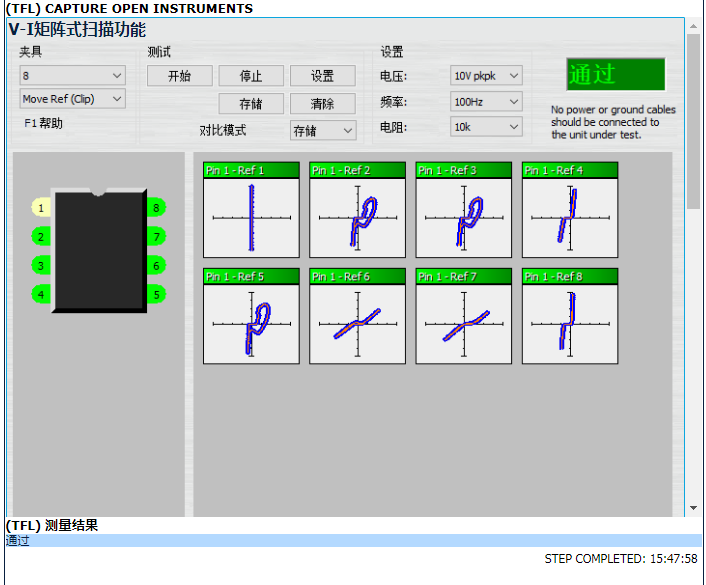The image size is (706, 585).
Task: Open the 夹具 clip dropdown showing 8
Action: (72, 75)
